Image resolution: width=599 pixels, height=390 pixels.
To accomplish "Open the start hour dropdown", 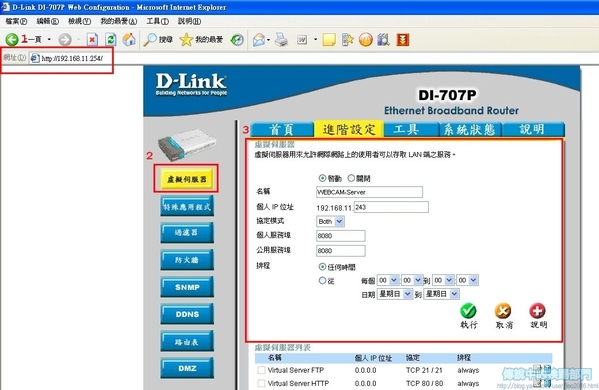I will [388, 280].
